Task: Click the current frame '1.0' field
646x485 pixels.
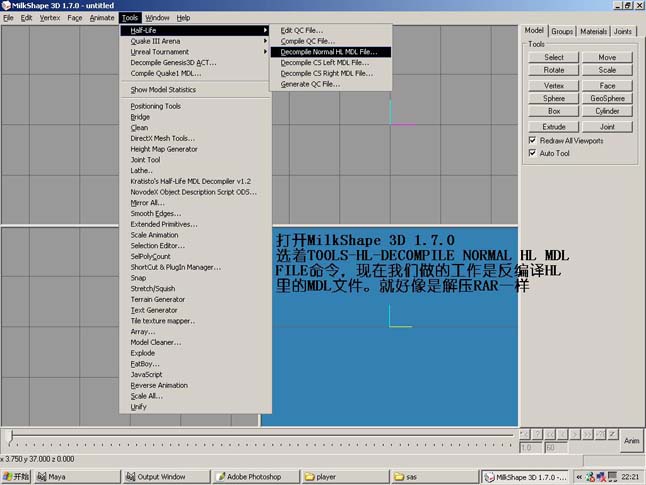Action: (530, 447)
